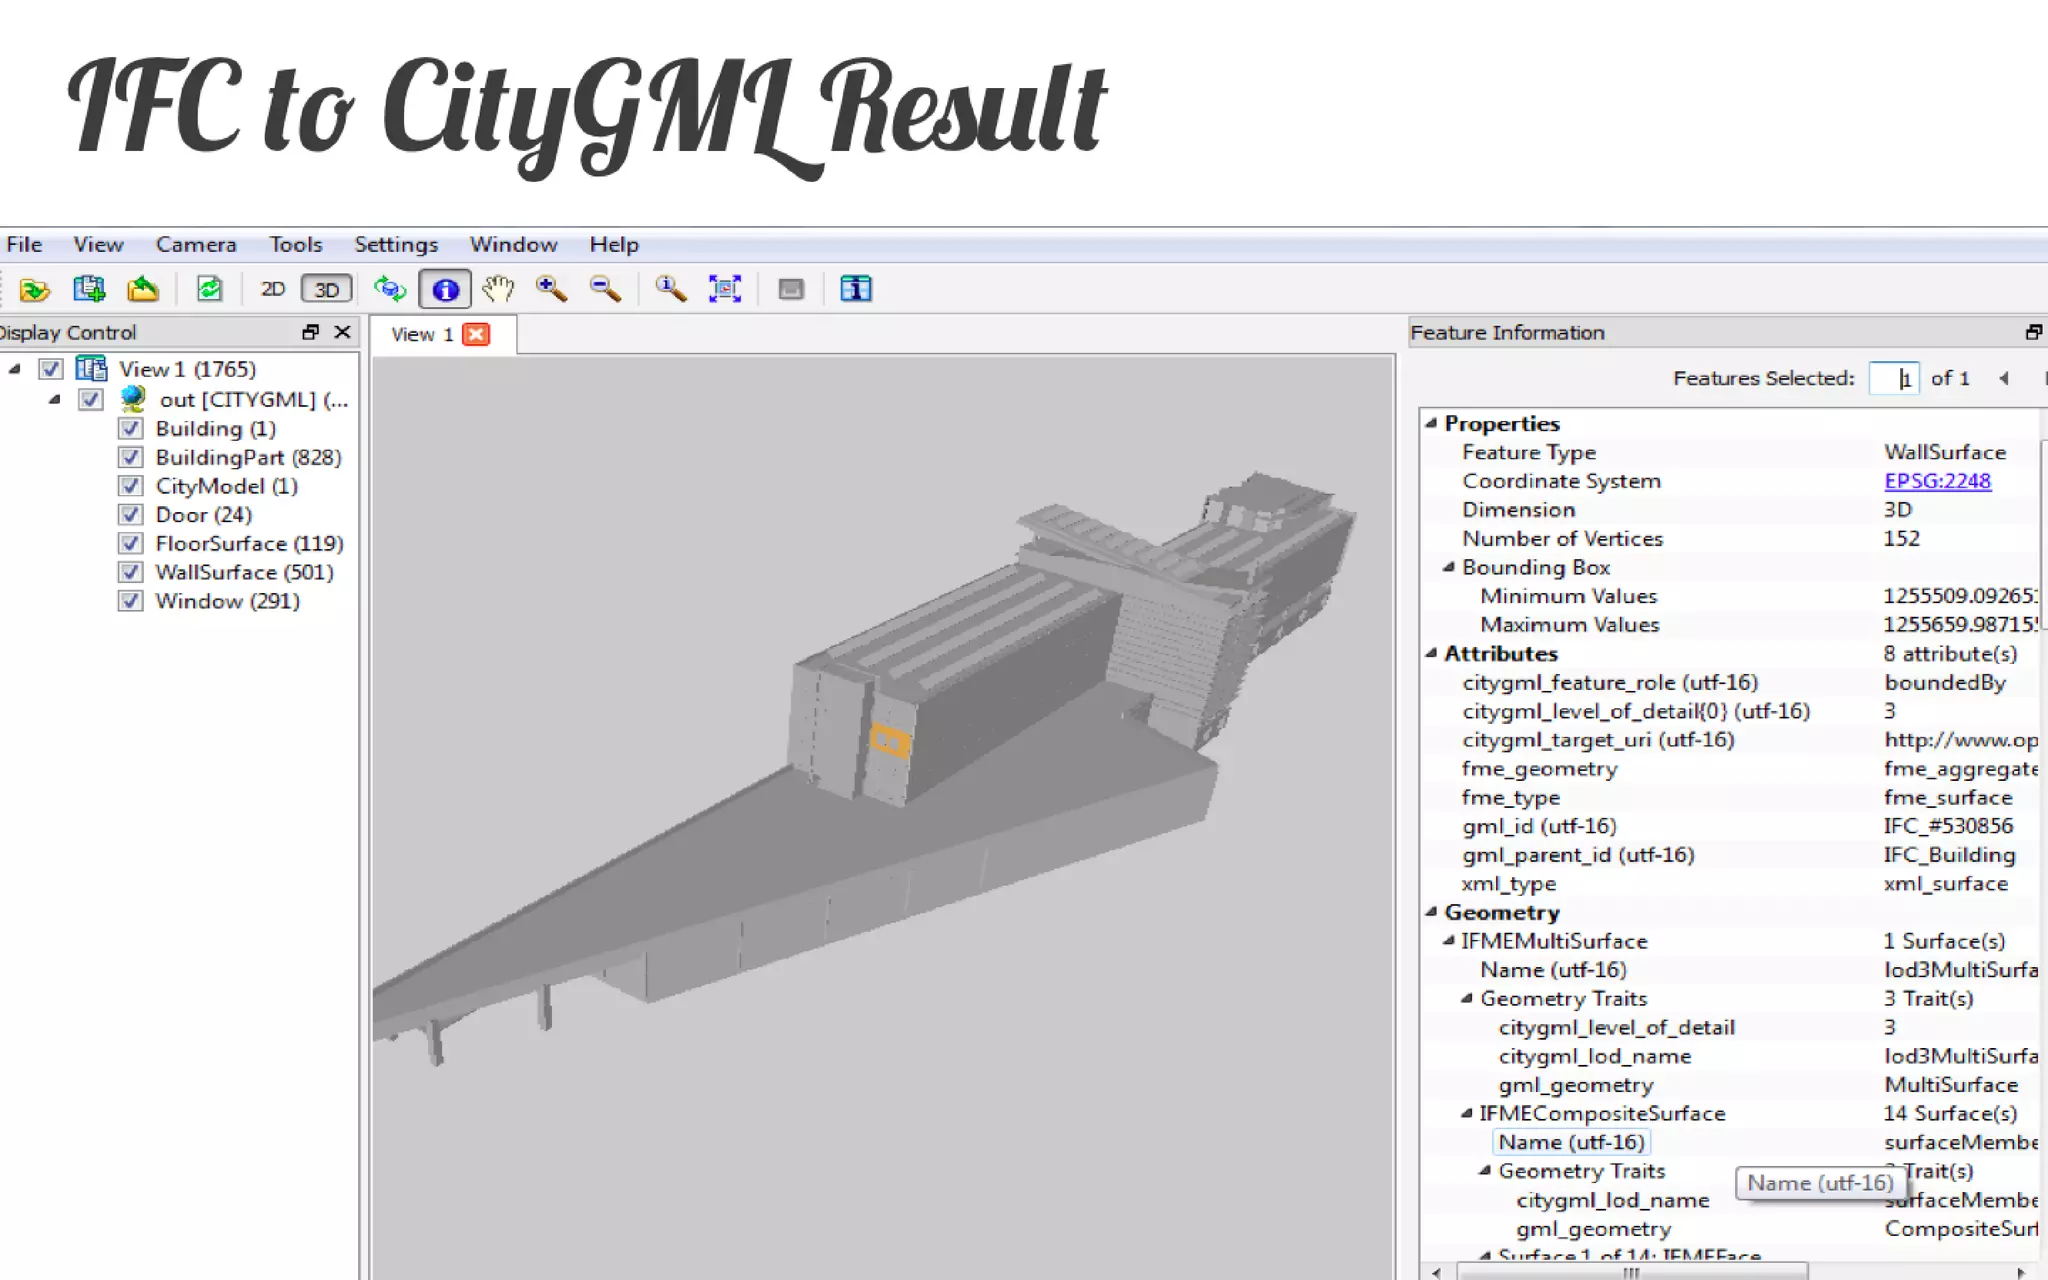Collapse the Bounding Box group
The image size is (2048, 1280).
[1448, 567]
